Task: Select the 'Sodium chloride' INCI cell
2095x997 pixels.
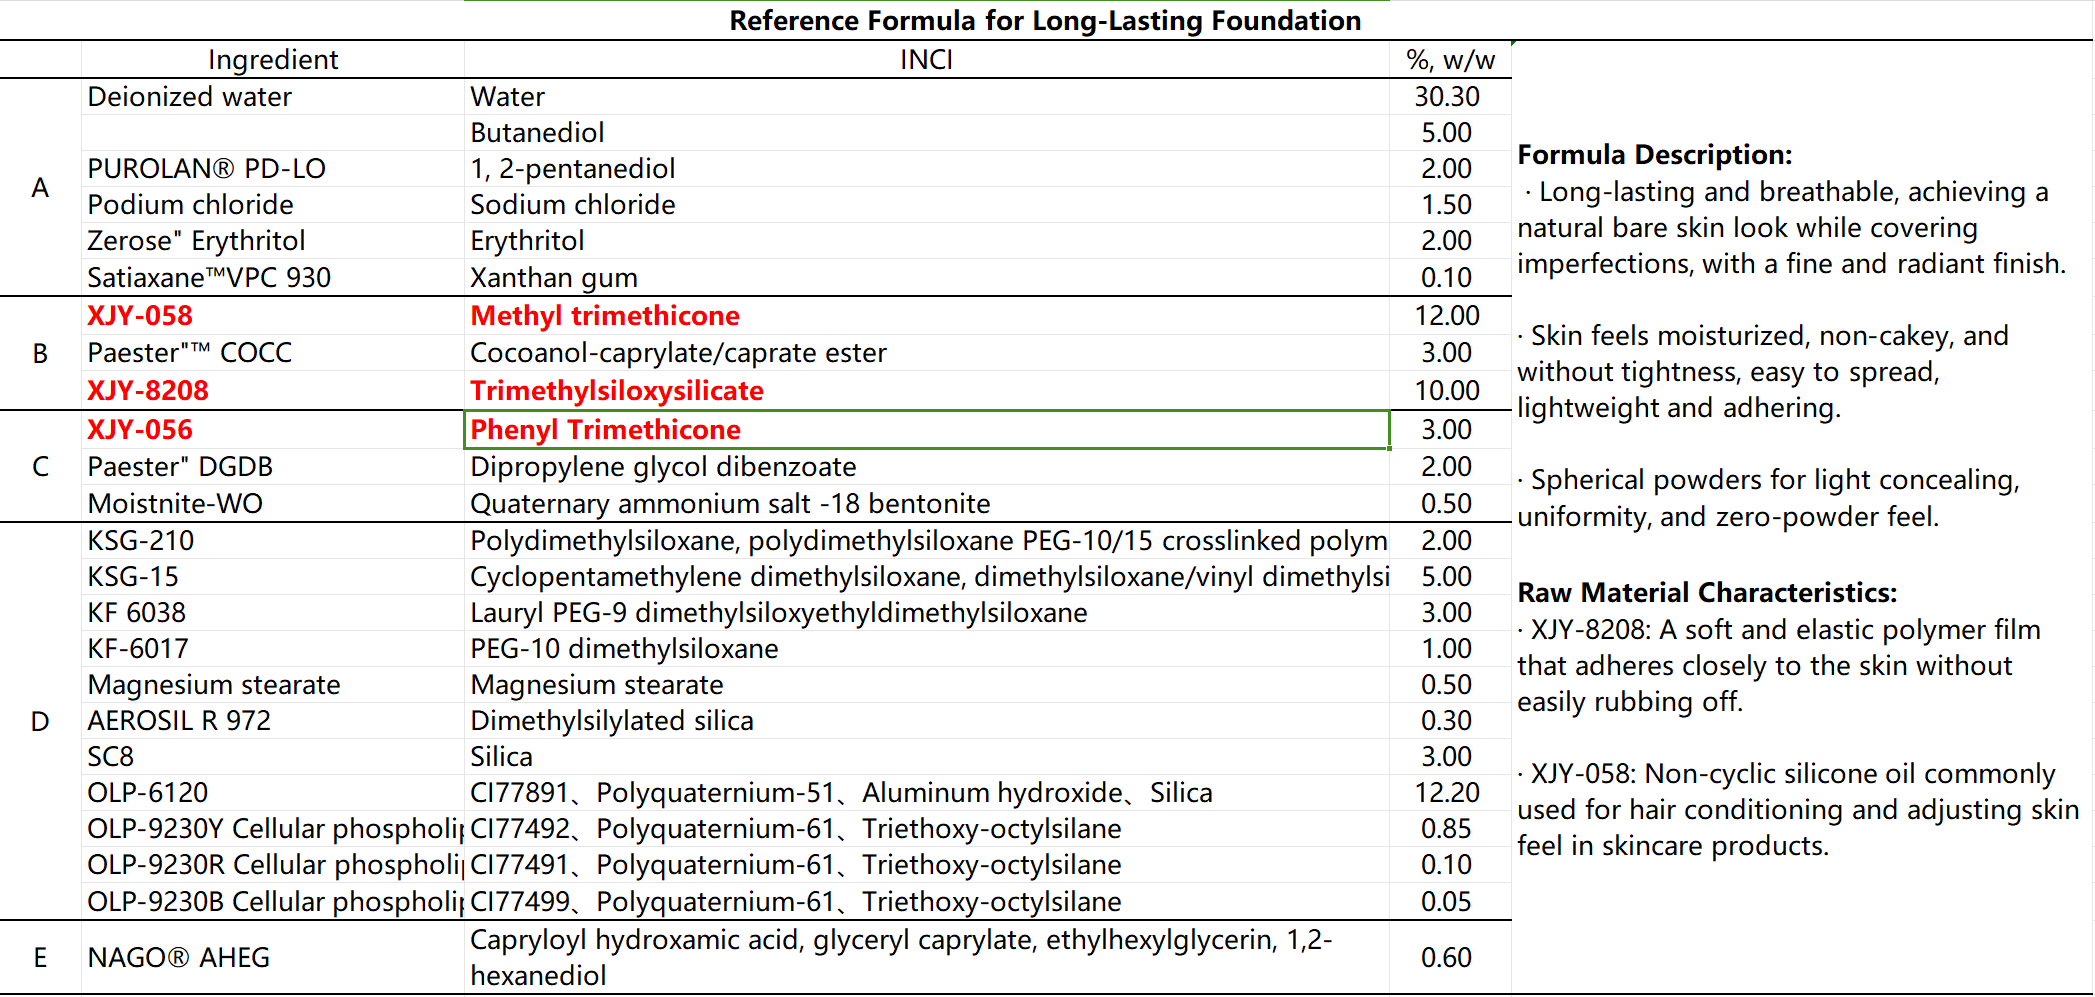Action: [926, 205]
